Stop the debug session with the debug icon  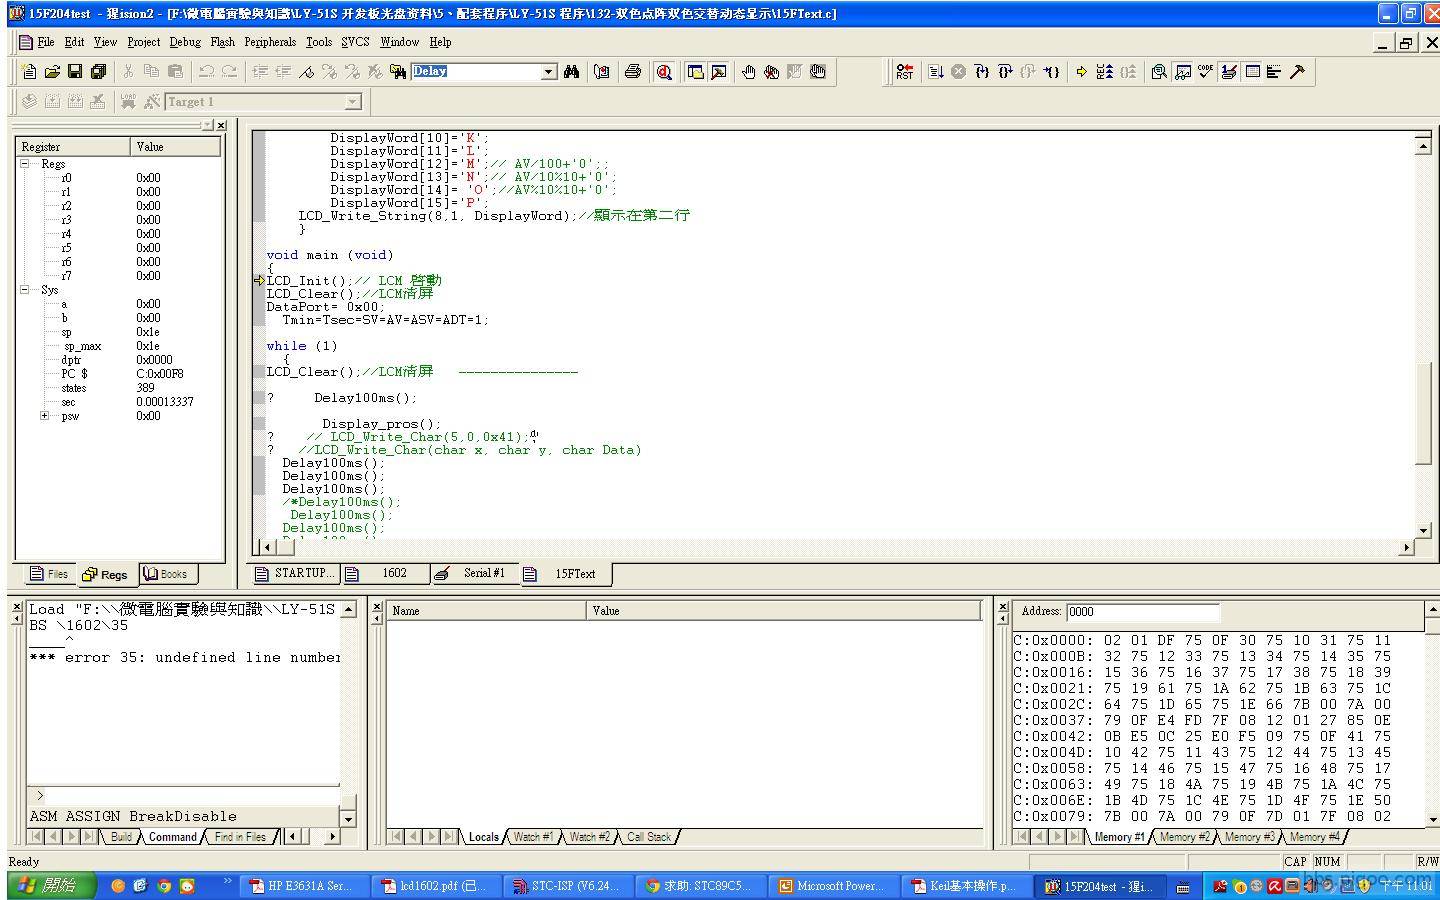(x=664, y=71)
